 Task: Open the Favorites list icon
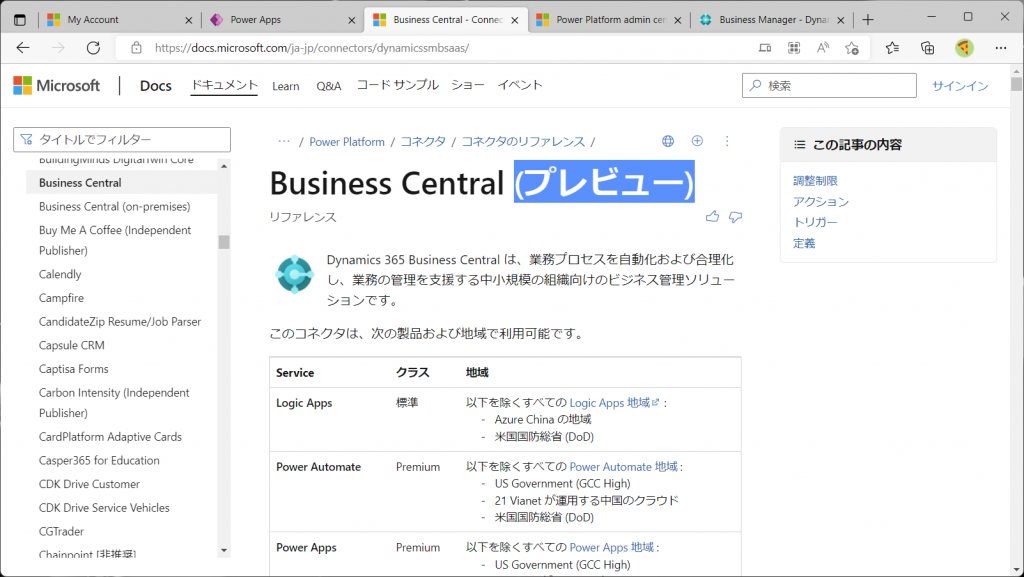click(x=892, y=48)
